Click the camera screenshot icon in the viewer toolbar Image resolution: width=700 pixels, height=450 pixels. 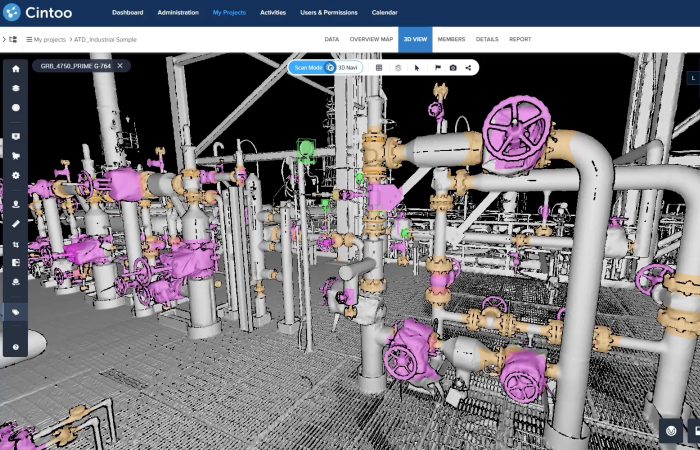pos(453,67)
